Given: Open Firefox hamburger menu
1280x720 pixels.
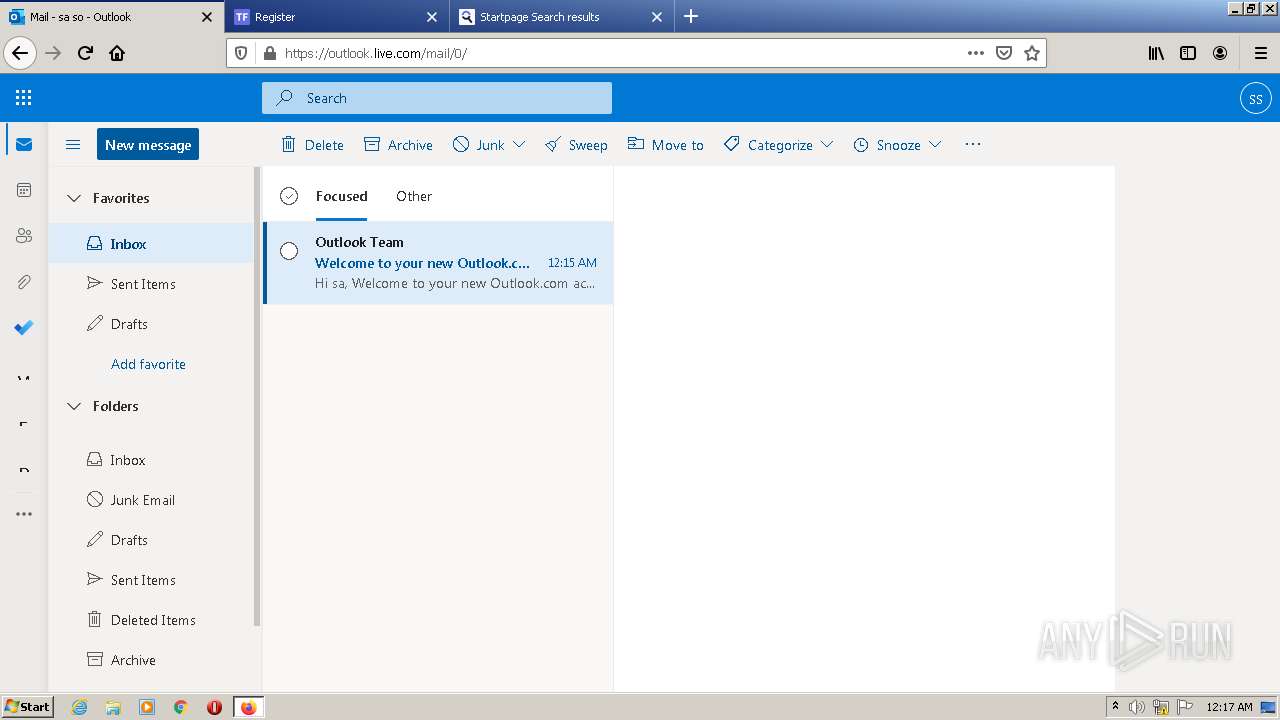Looking at the screenshot, I should pyautogui.click(x=1260, y=53).
